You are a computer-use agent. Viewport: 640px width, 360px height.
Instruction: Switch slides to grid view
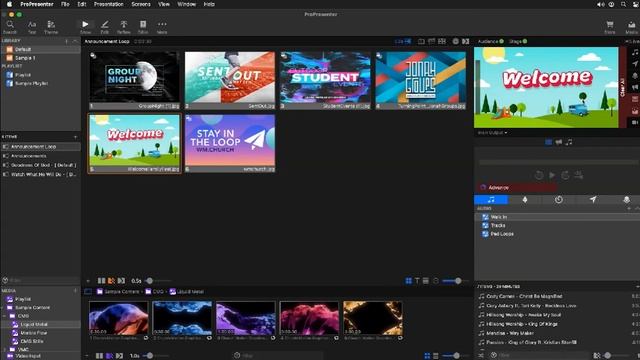(x=409, y=281)
